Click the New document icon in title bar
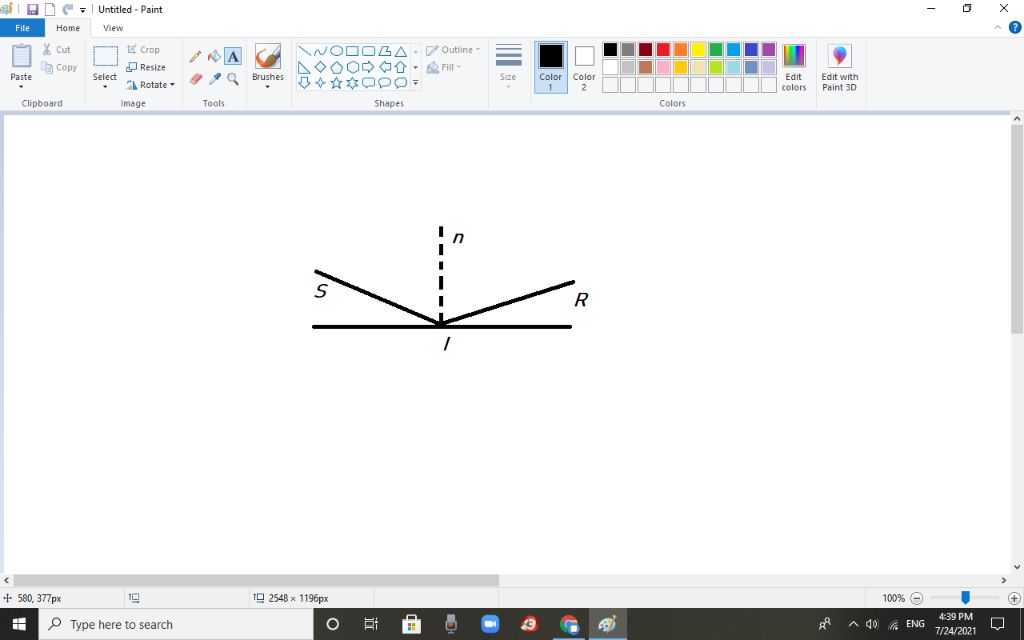 click(x=50, y=10)
